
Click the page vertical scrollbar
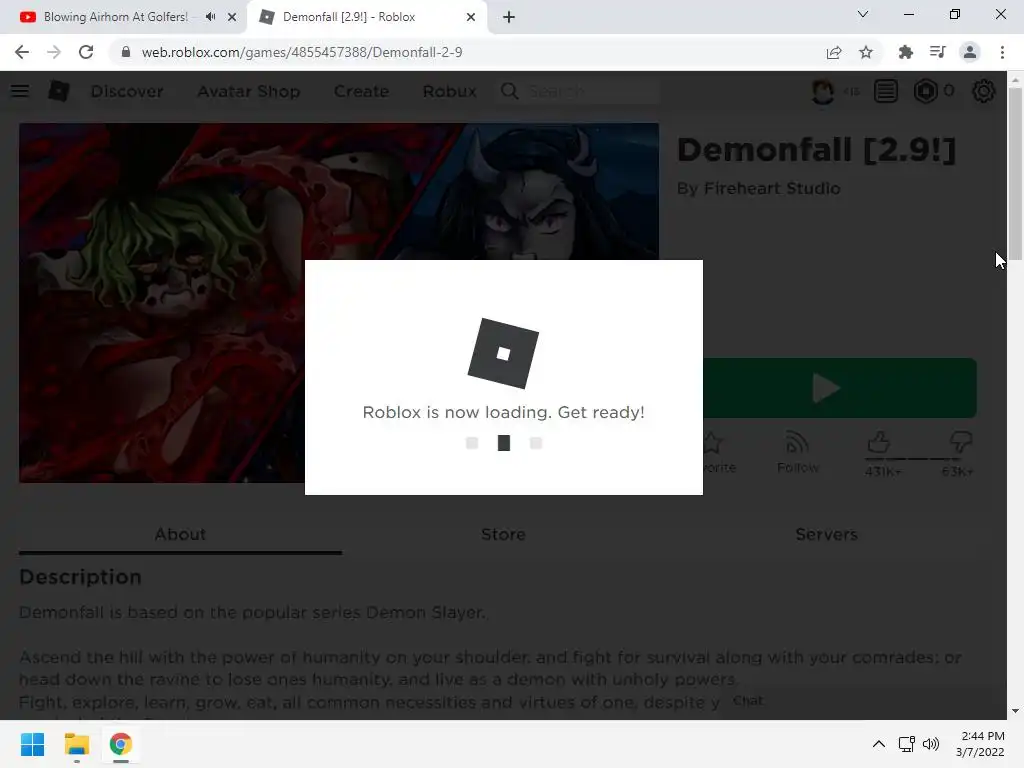pyautogui.click(x=1015, y=173)
